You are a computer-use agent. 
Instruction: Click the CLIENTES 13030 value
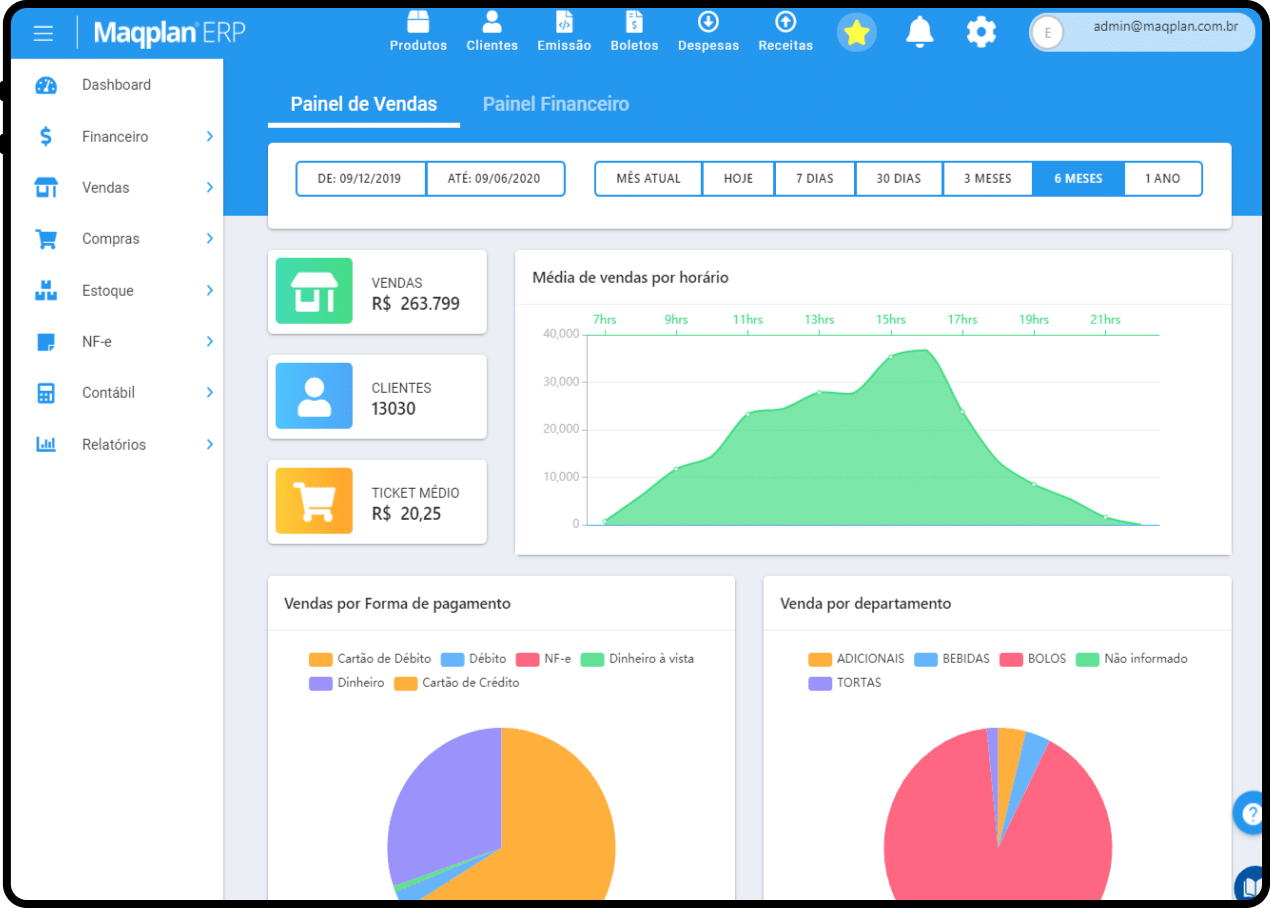pyautogui.click(x=393, y=409)
